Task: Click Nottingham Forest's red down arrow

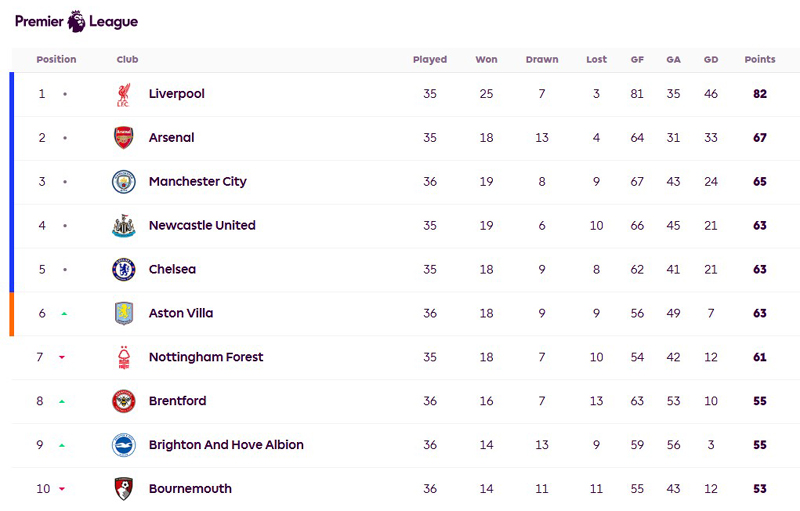Action: [x=62, y=358]
